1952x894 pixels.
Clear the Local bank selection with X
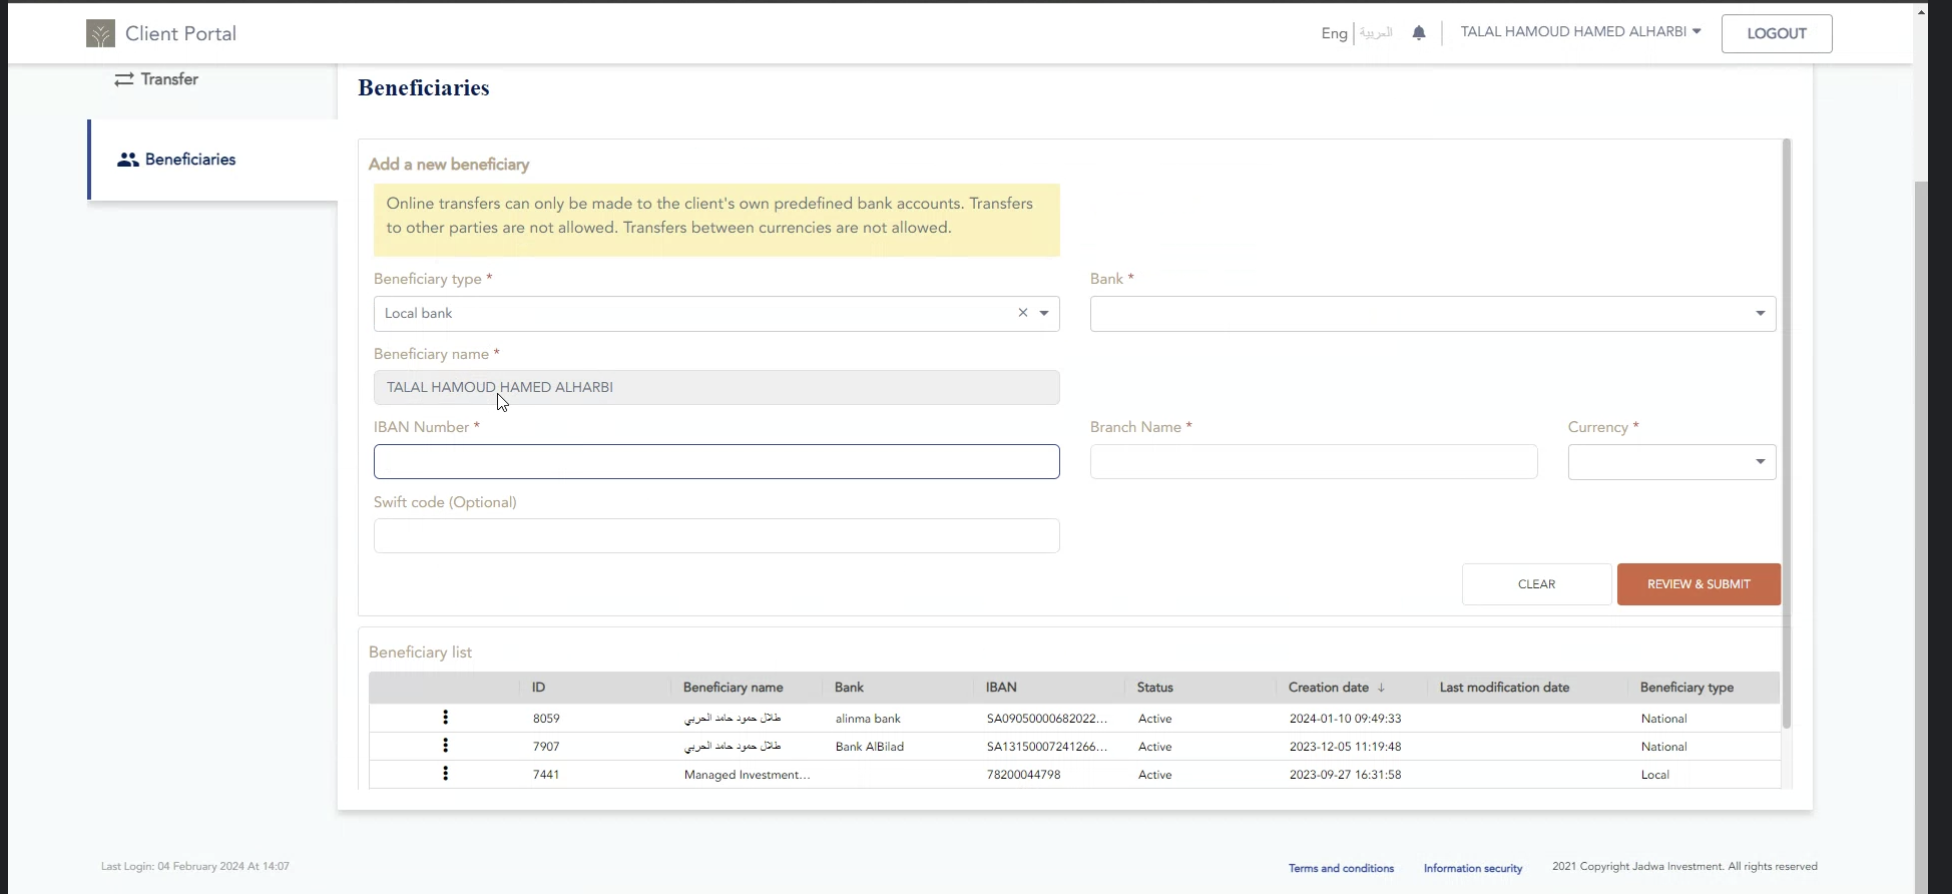1022,313
